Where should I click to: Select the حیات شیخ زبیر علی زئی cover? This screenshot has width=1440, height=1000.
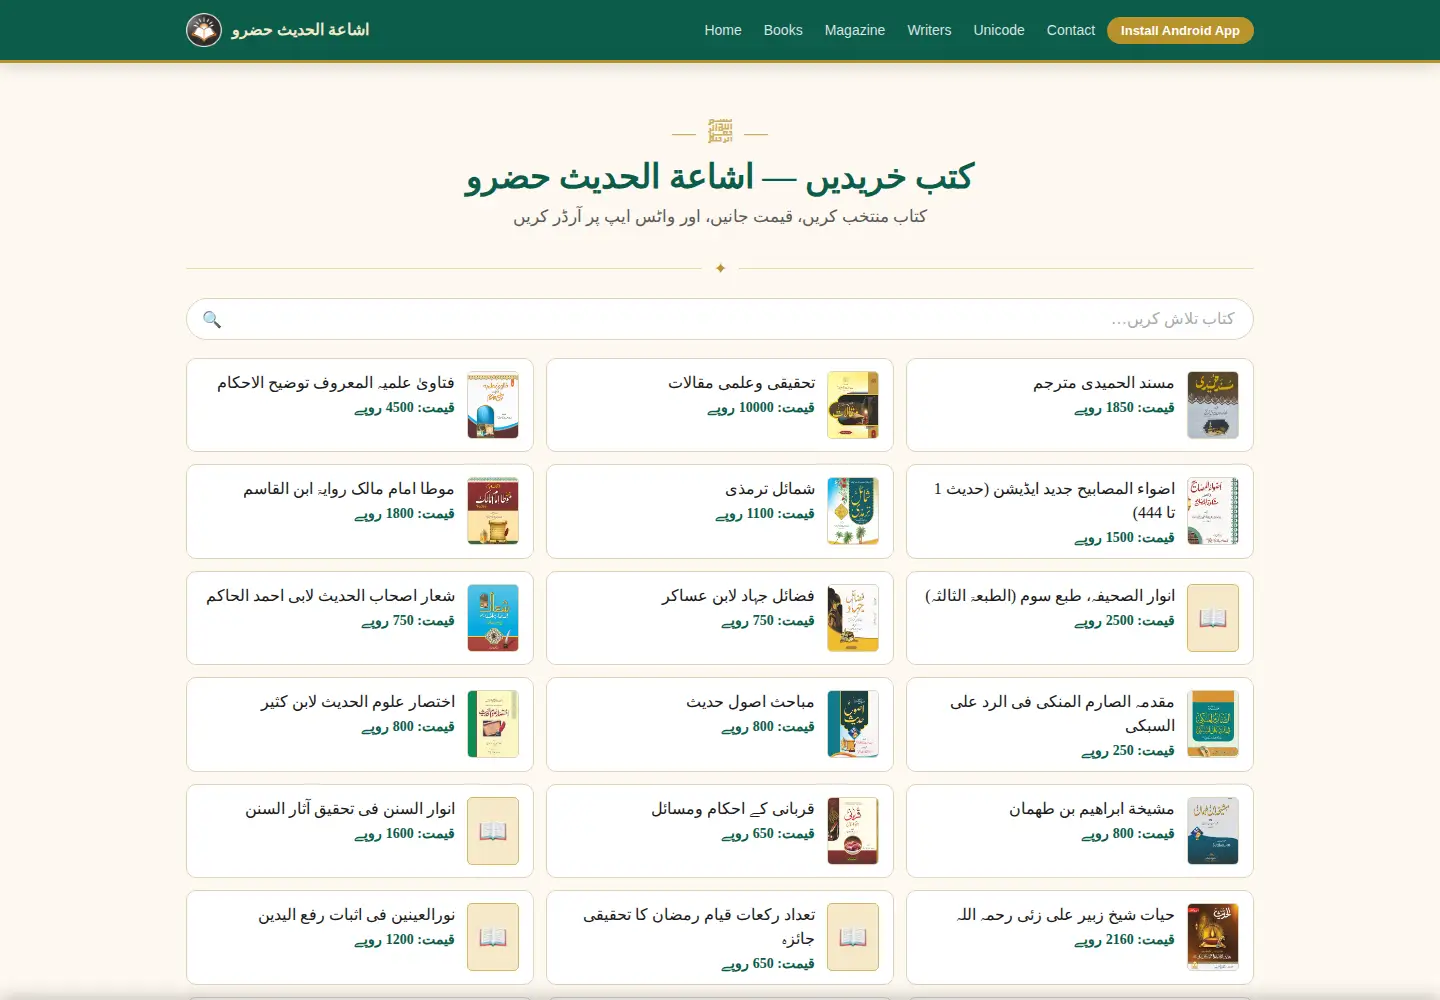tap(1213, 937)
